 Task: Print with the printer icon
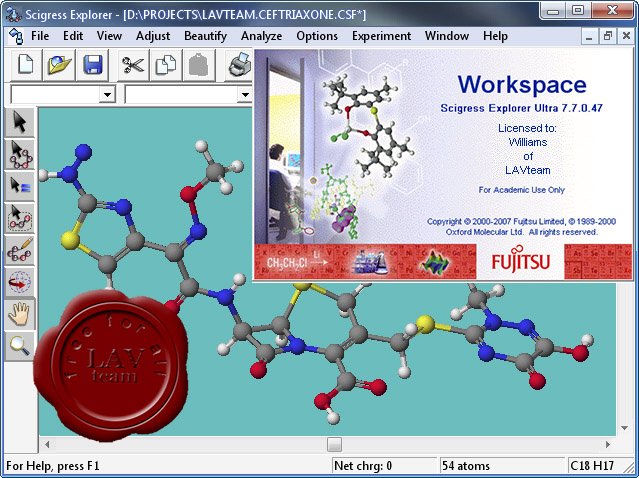tap(240, 65)
